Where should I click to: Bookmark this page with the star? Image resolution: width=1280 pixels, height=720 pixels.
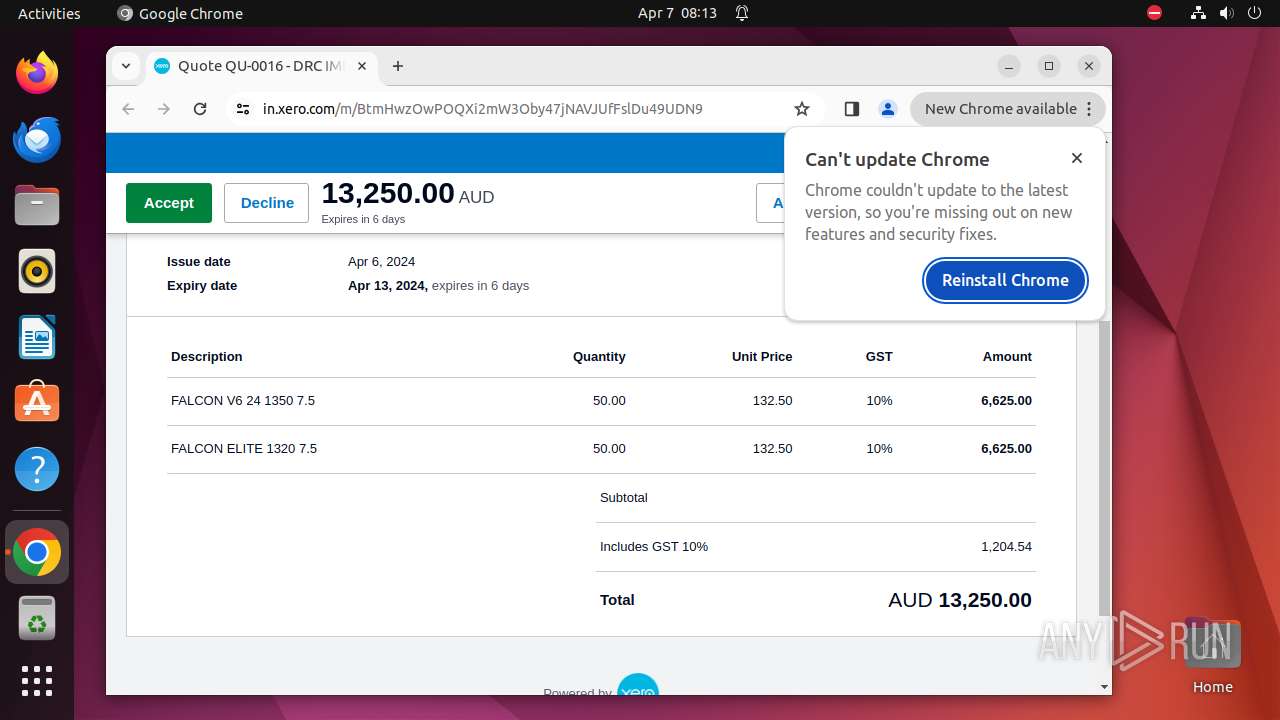(802, 109)
